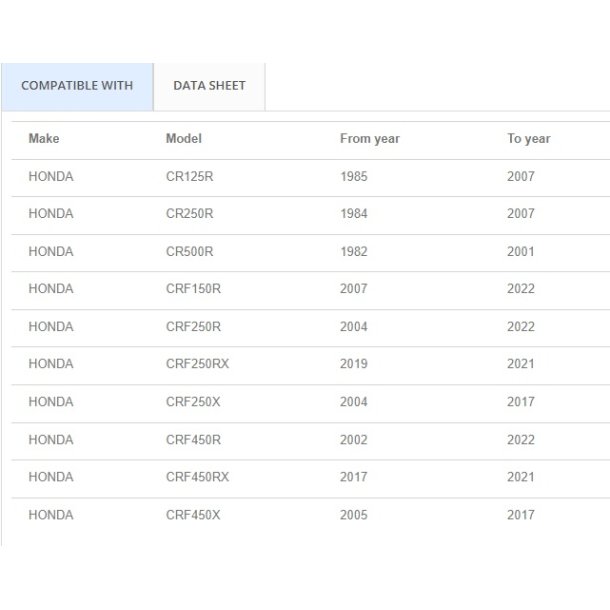
Task: Select the CR250R model cell
Action: [x=189, y=214]
